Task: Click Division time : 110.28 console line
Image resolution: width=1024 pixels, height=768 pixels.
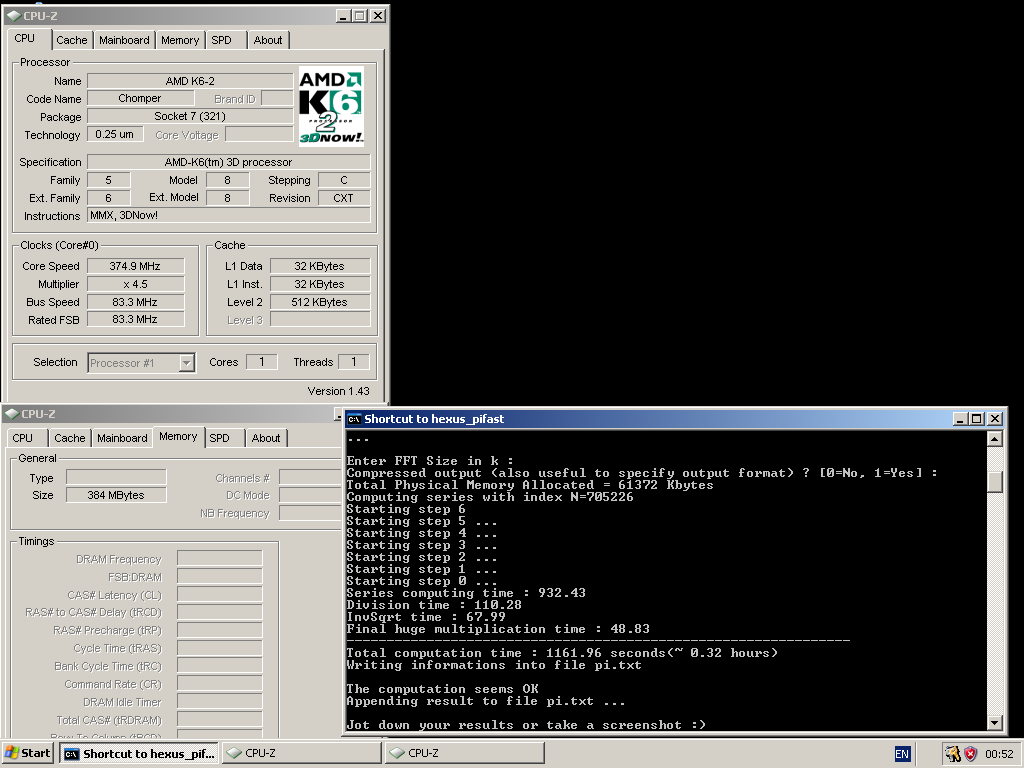Action: click(434, 605)
